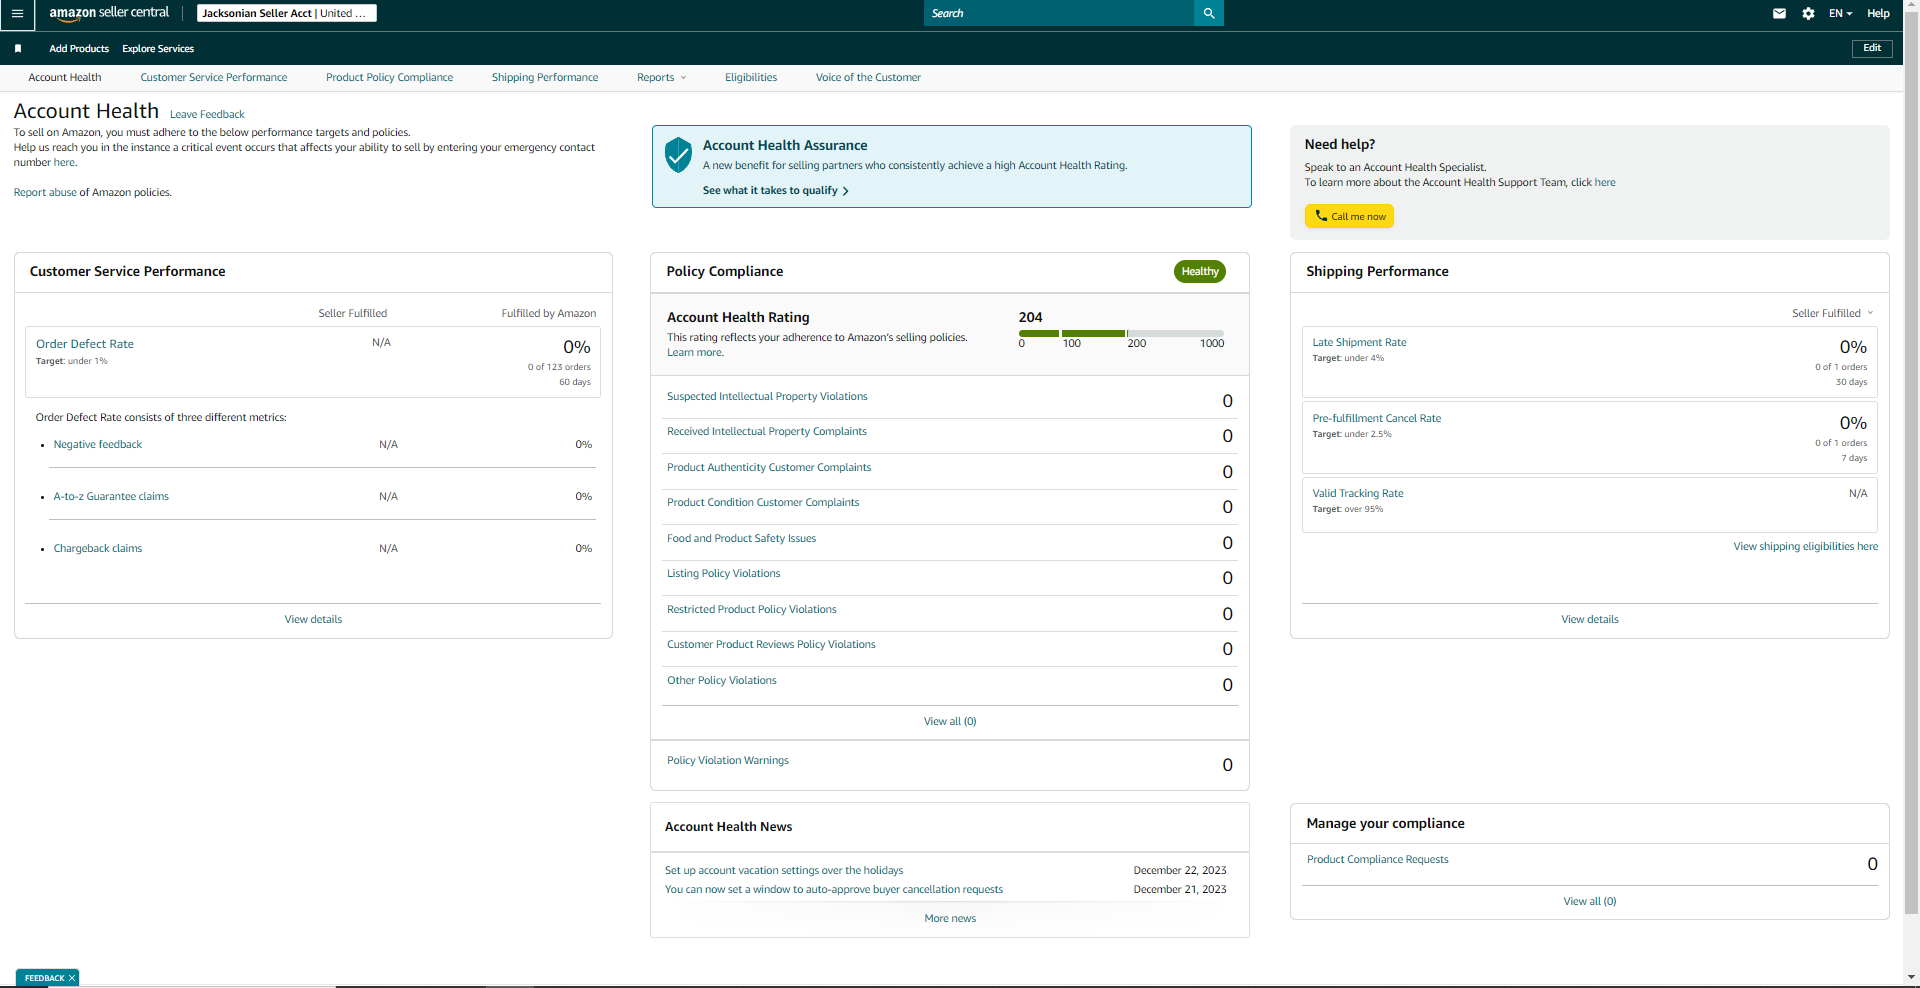The height and width of the screenshot is (988, 1920).
Task: Expand the Reports menu
Action: pos(661,77)
